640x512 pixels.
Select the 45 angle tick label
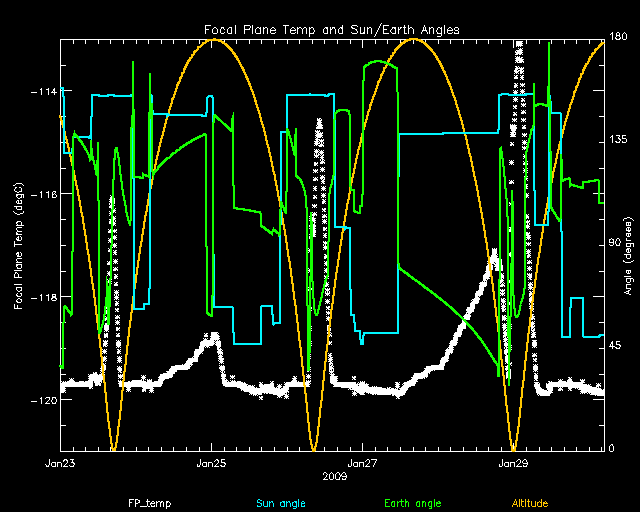[615, 346]
